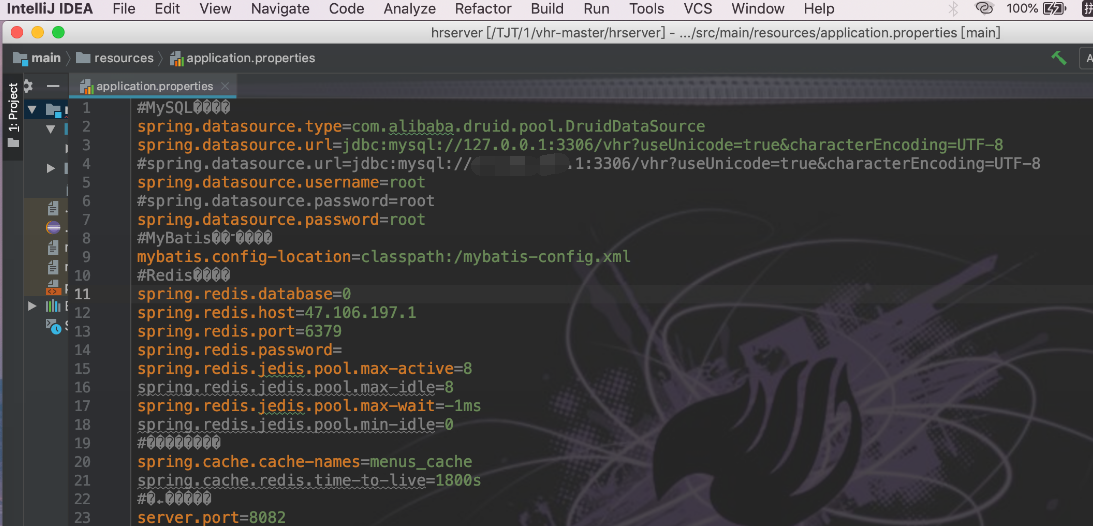Place cursor on the server.port=8082 line
The height and width of the screenshot is (526, 1093).
pyautogui.click(x=211, y=517)
